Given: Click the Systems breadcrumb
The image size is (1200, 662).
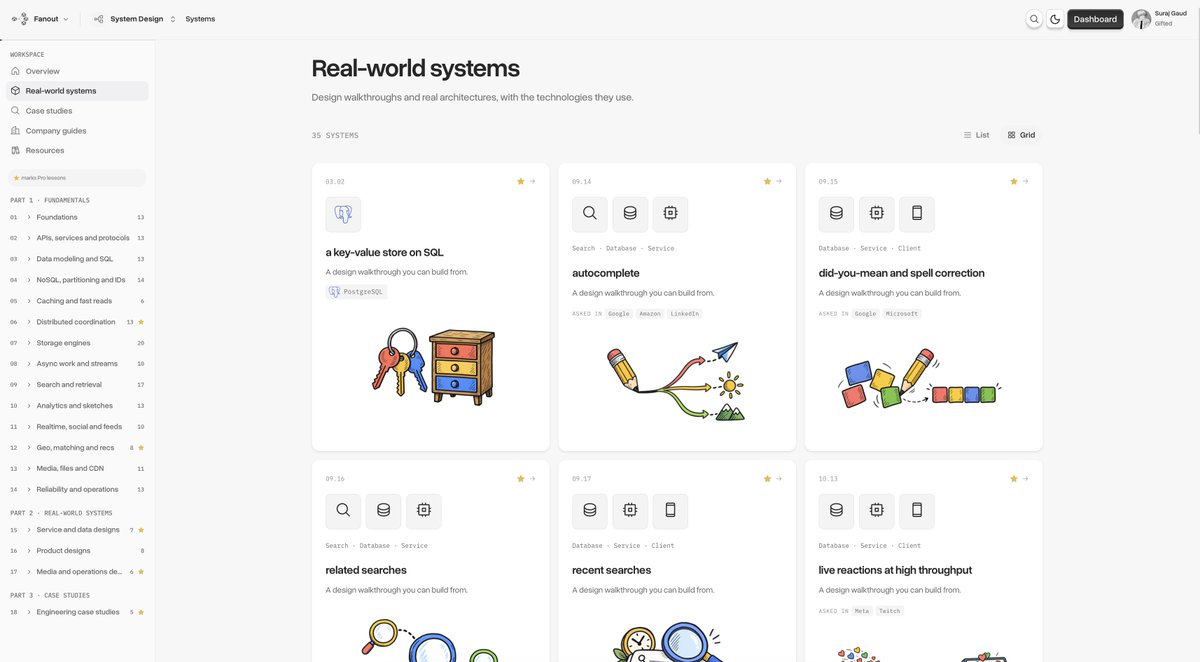Looking at the screenshot, I should pyautogui.click(x=200, y=19).
